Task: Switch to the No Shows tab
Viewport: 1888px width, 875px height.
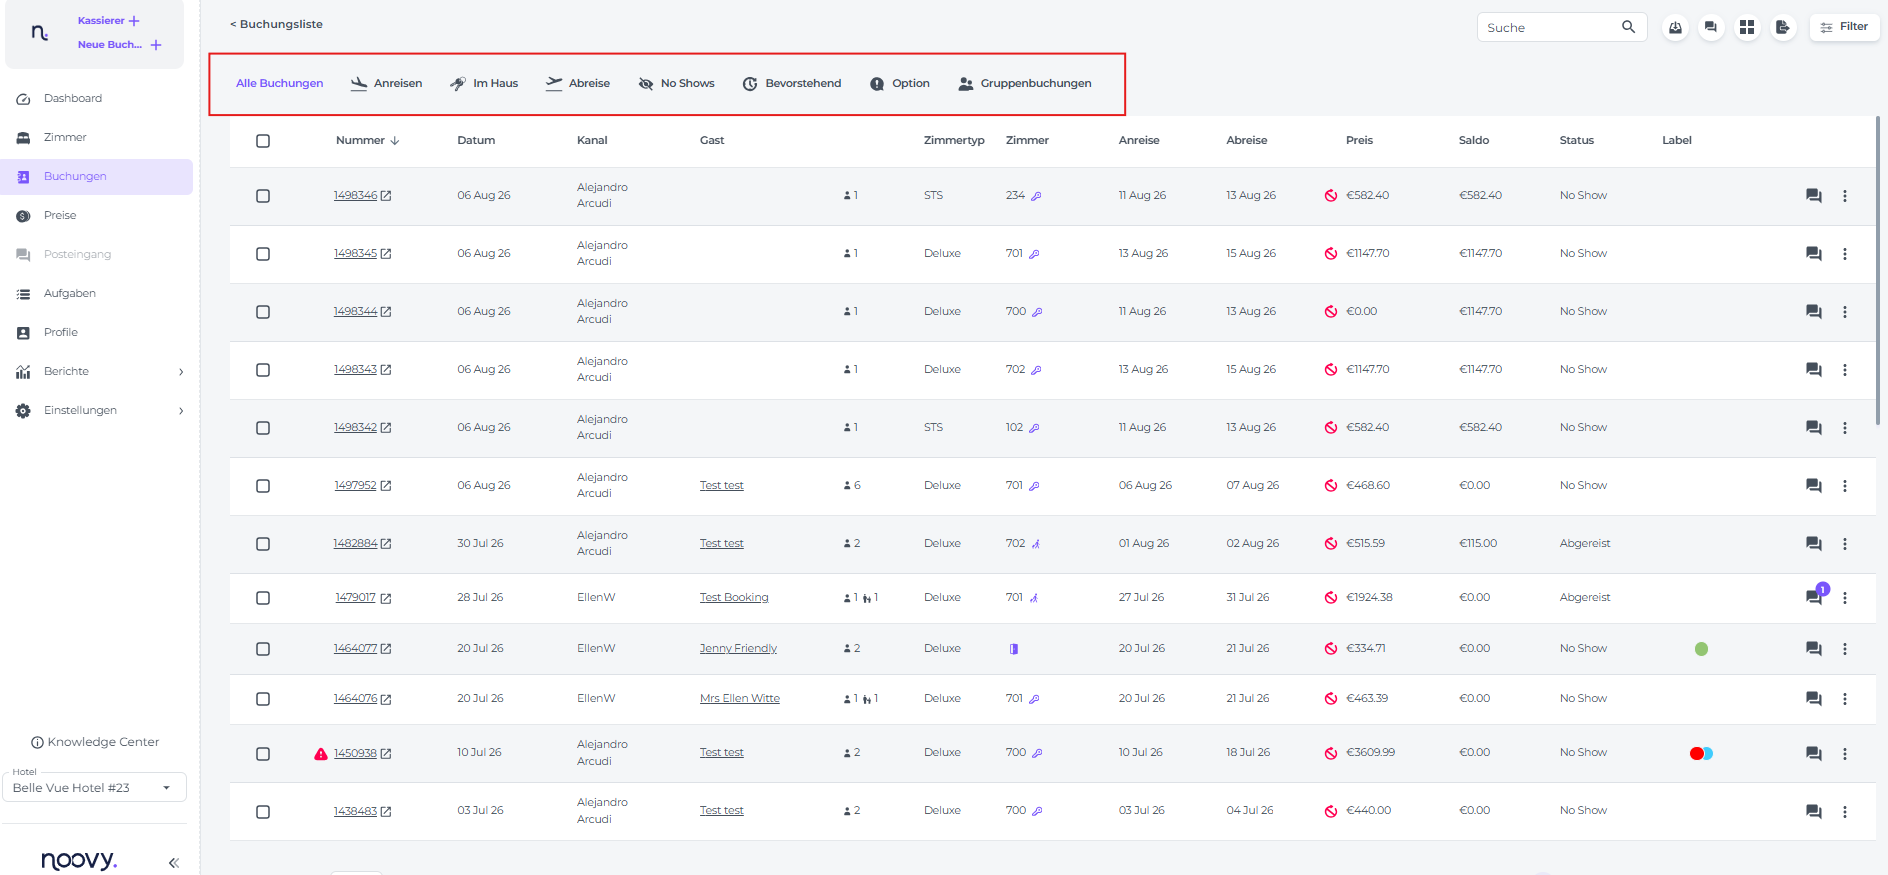Action: 677,84
